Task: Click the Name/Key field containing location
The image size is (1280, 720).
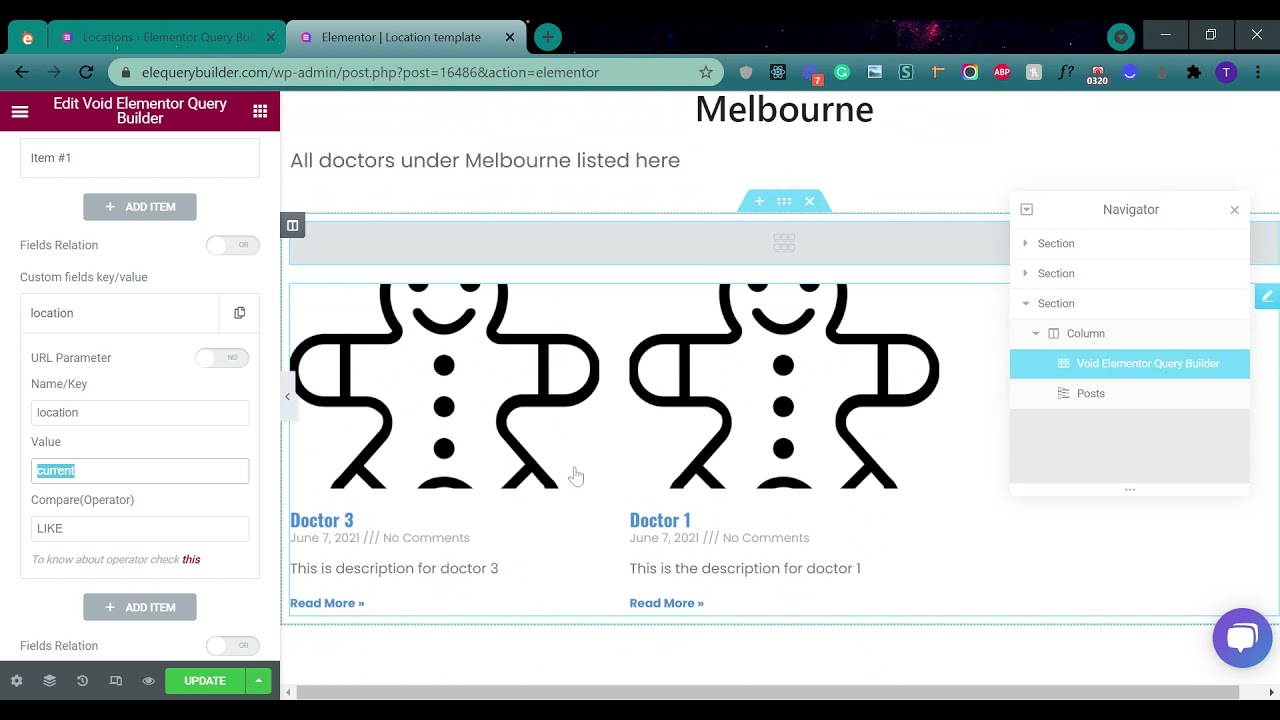Action: click(140, 413)
